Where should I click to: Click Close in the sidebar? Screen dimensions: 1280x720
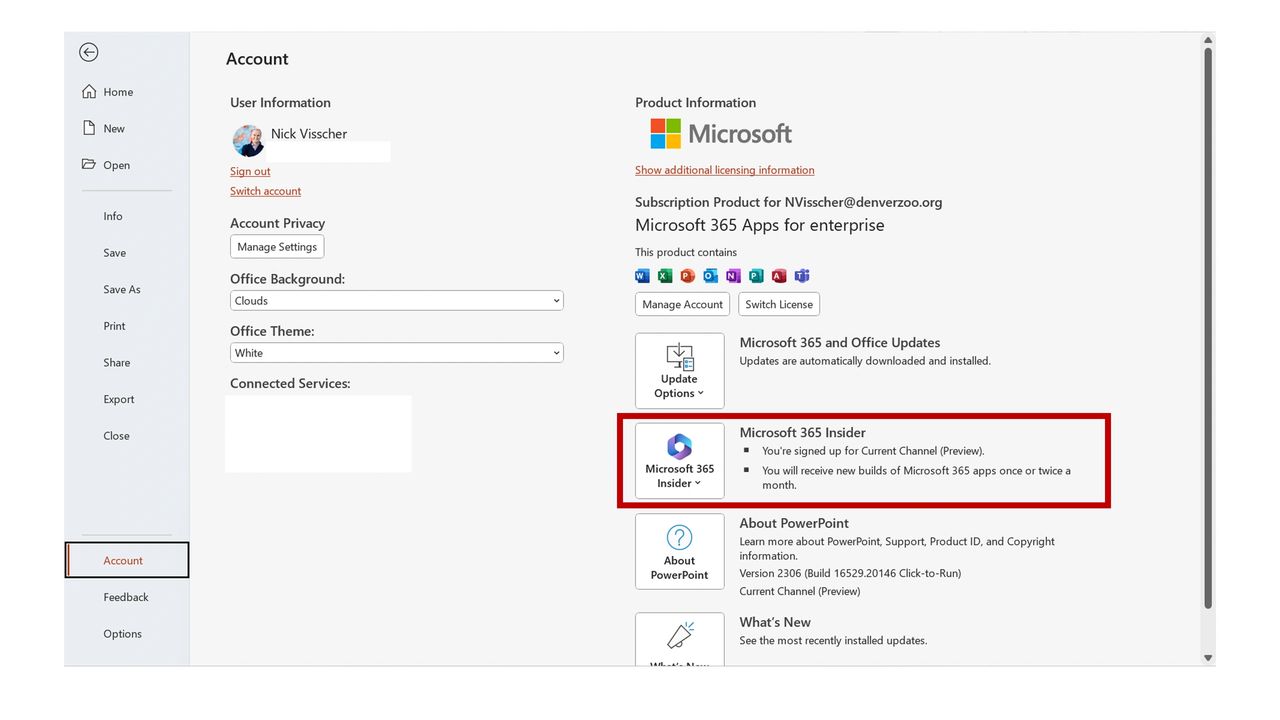pyautogui.click(x=116, y=436)
